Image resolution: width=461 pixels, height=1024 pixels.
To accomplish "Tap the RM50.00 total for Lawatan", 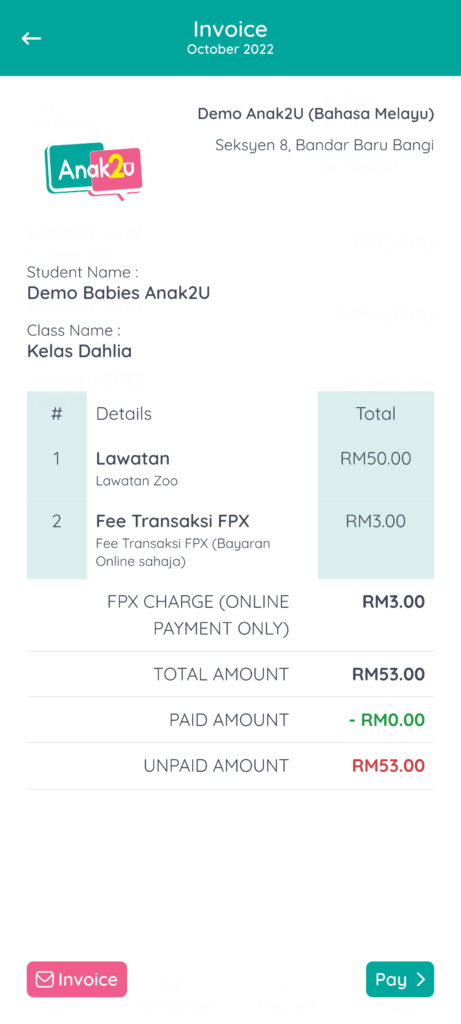I will coord(376,458).
